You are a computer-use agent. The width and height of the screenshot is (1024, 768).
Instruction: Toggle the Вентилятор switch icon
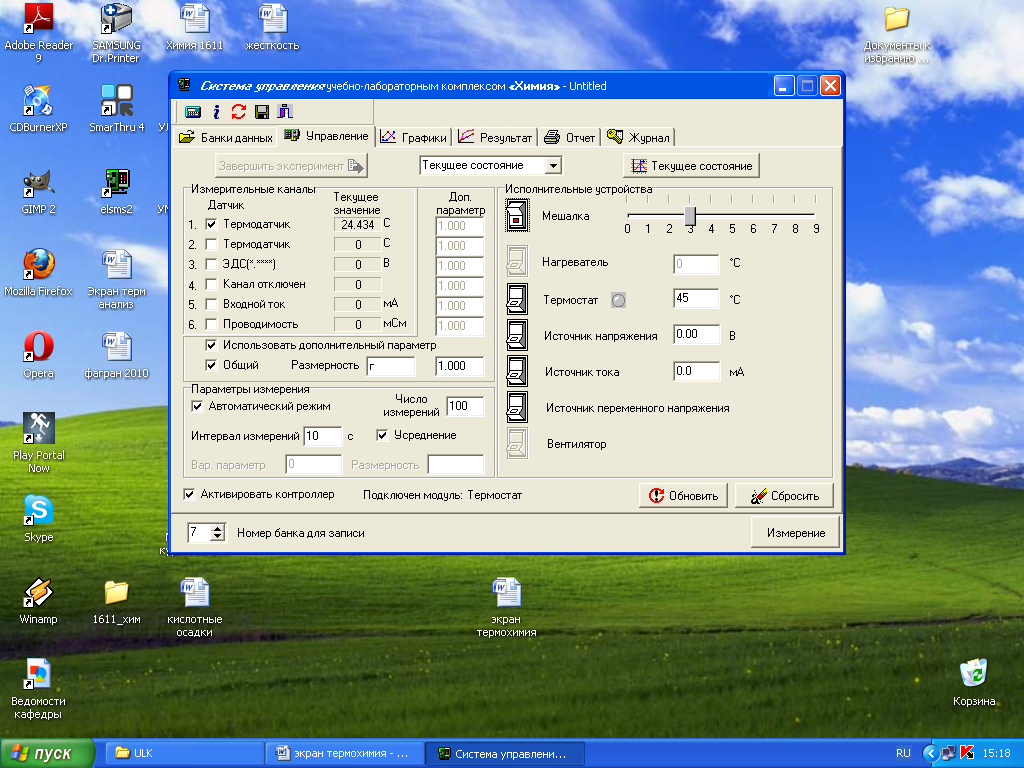pos(517,443)
